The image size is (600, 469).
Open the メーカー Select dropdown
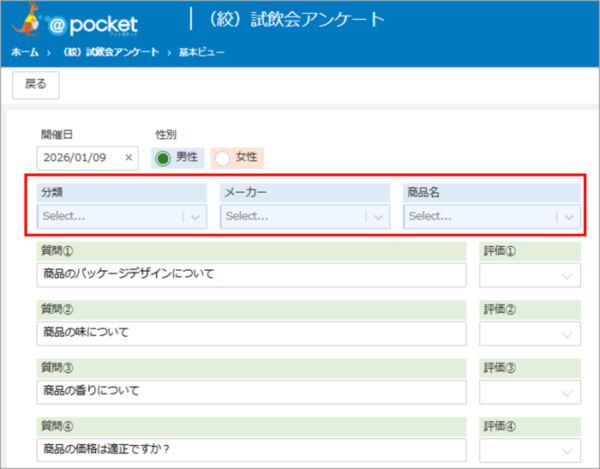coord(305,216)
